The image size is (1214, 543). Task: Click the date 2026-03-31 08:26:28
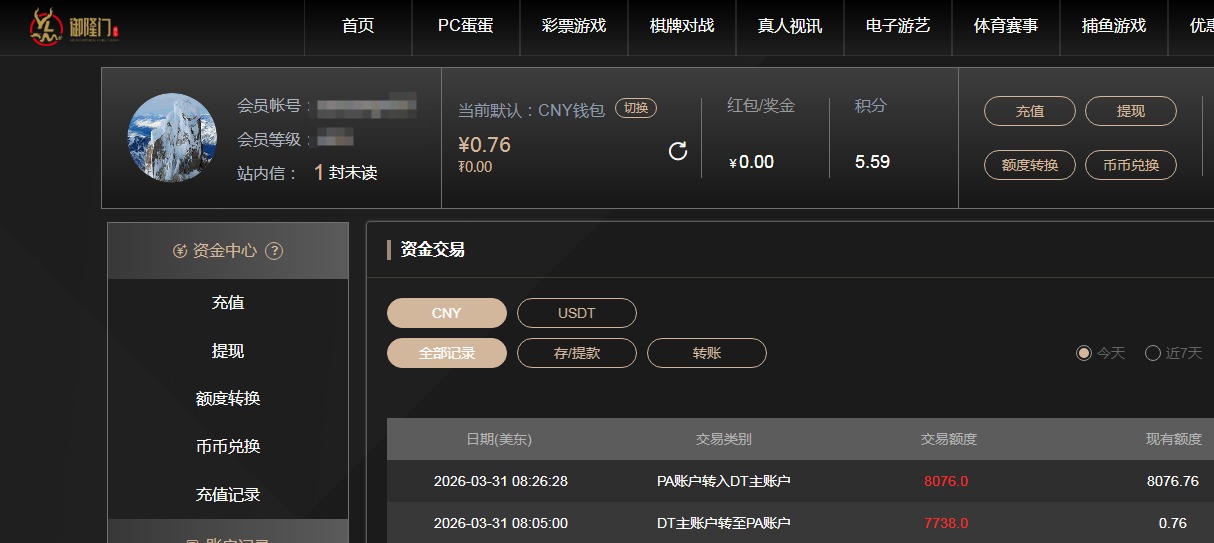(501, 481)
